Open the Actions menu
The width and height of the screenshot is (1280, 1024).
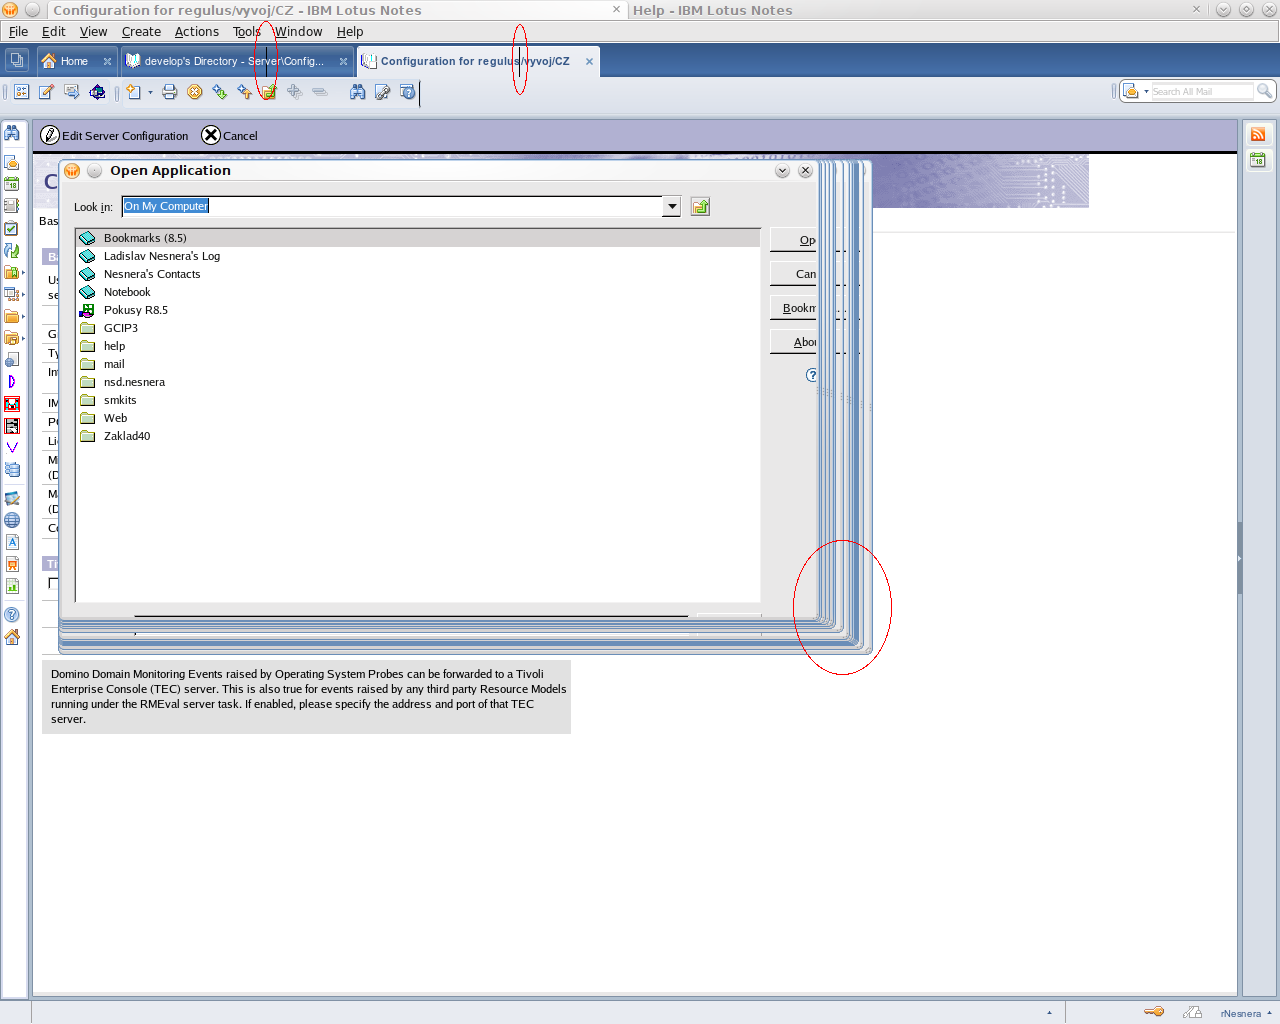tap(196, 32)
